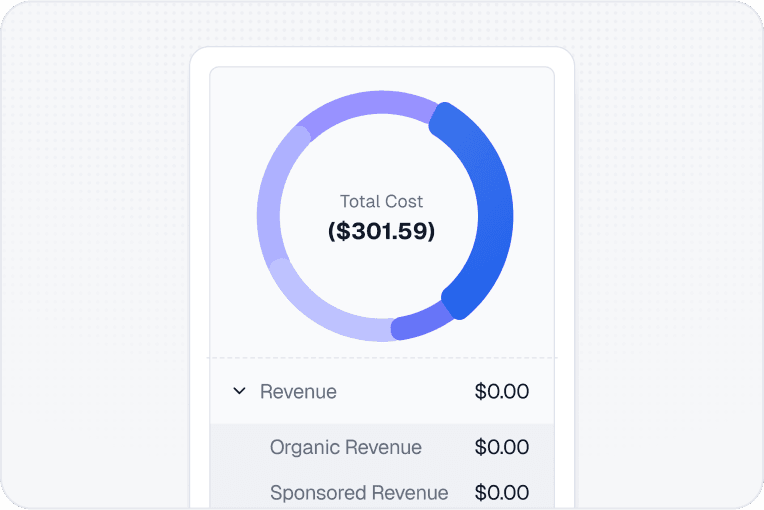Viewport: 764px width, 510px height.
Task: Click the Total Cost label in donut
Action: click(382, 202)
